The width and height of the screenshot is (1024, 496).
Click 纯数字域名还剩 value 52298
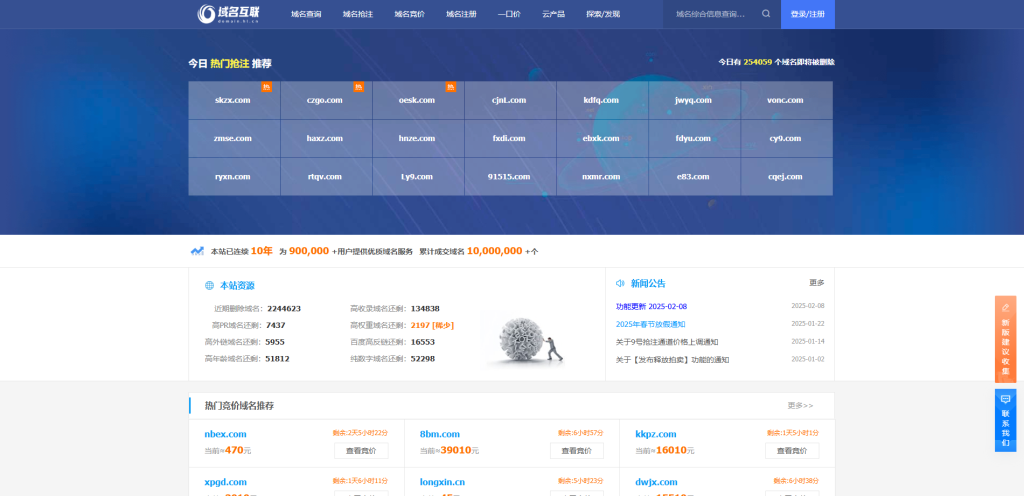pos(423,358)
